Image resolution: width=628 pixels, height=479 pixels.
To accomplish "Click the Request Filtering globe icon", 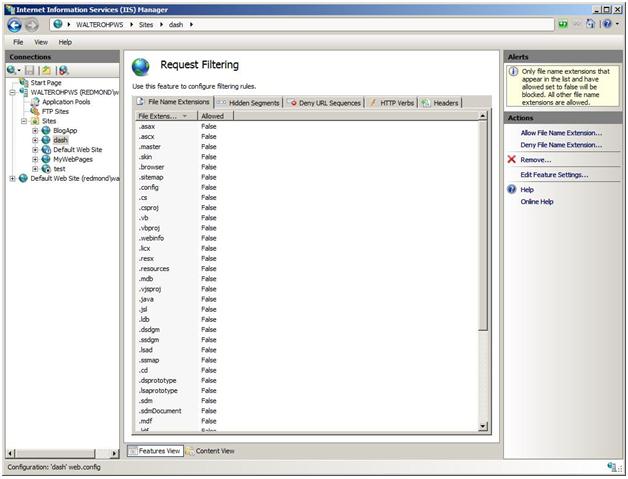I will pyautogui.click(x=141, y=66).
